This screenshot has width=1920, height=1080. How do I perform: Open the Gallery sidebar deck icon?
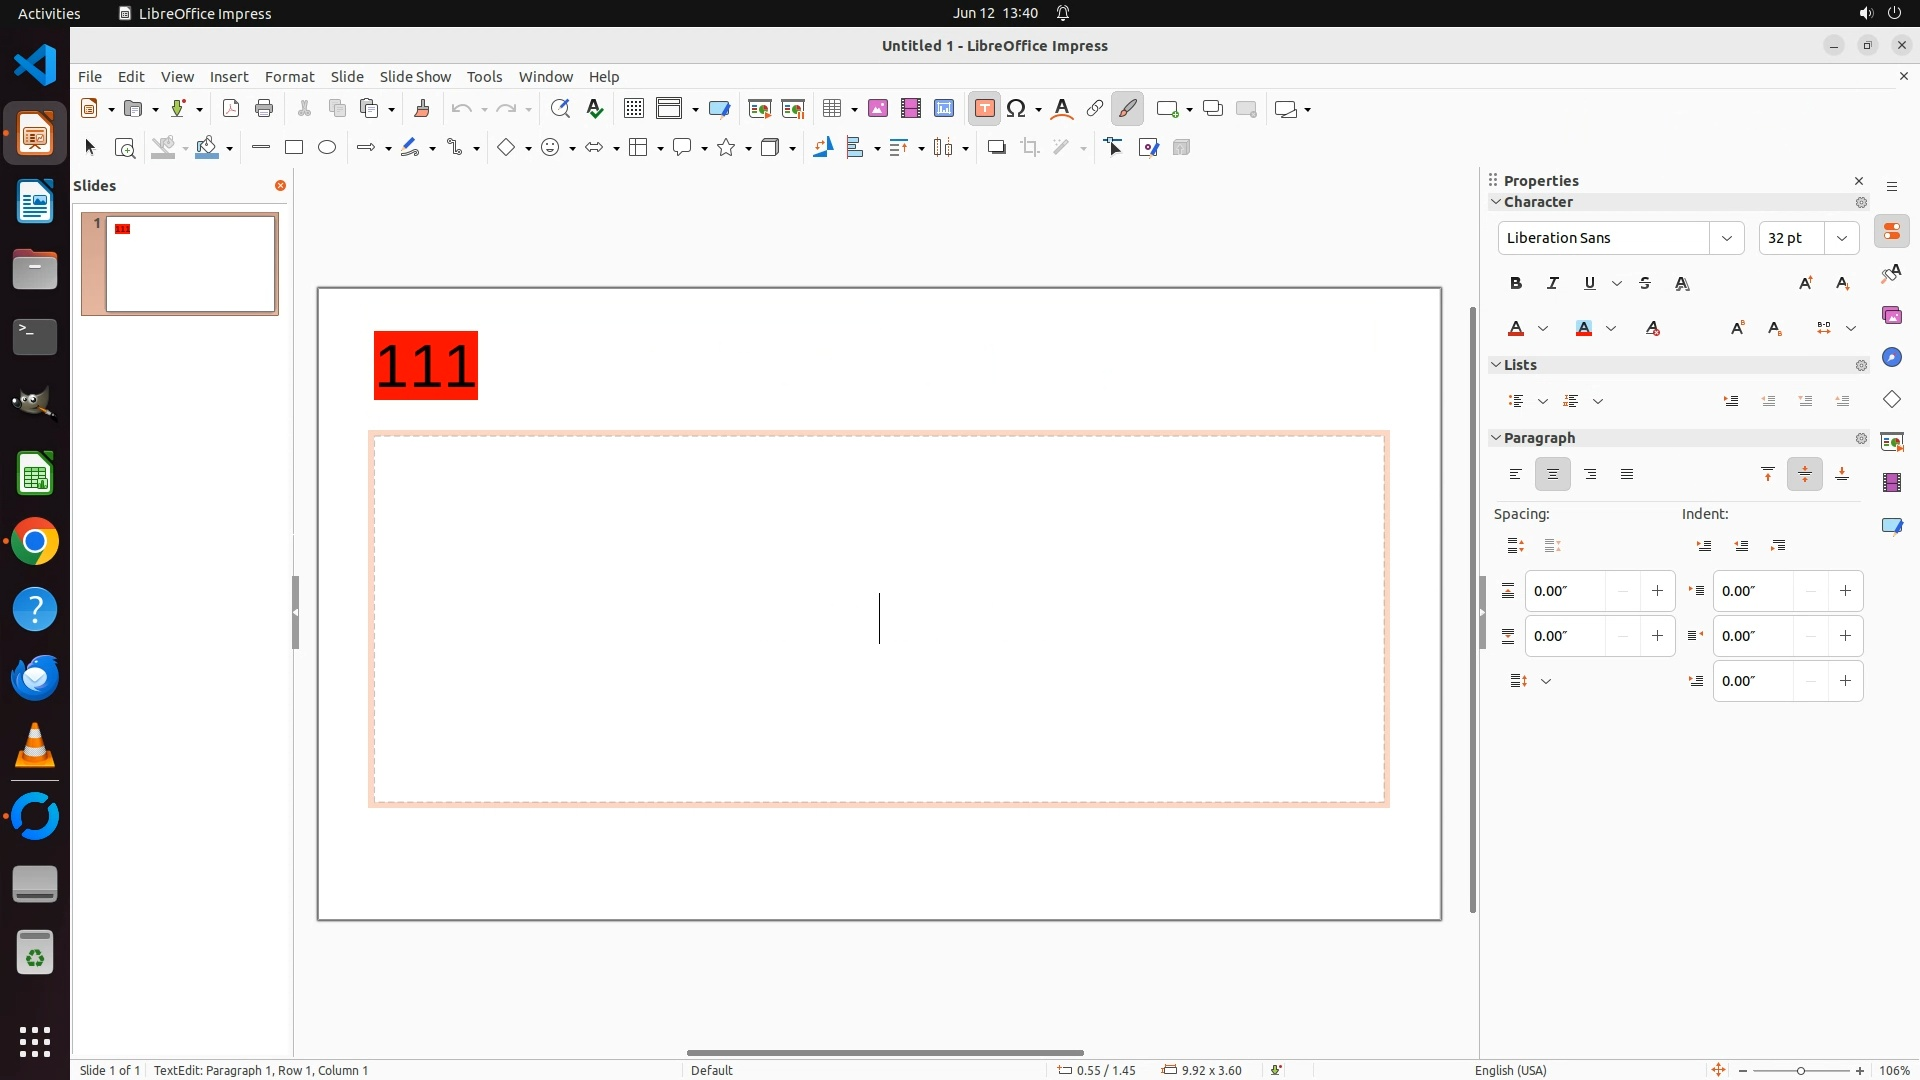(1891, 316)
